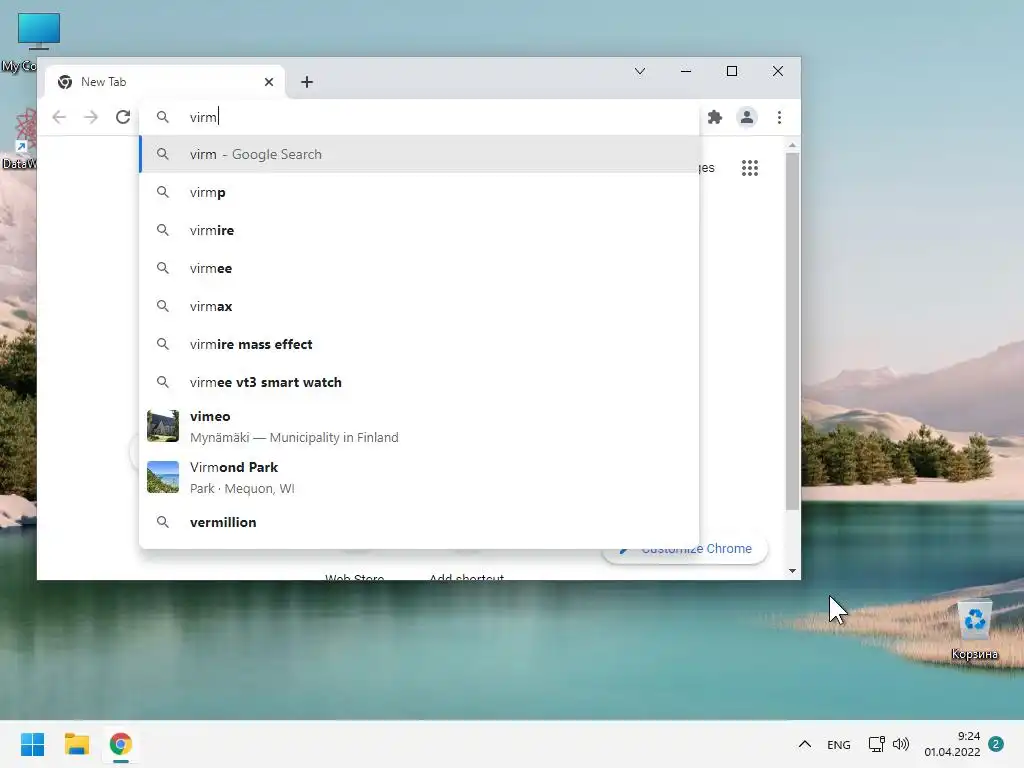1024x768 pixels.
Task: Click the Virmond Park thumbnail image
Action: point(163,477)
